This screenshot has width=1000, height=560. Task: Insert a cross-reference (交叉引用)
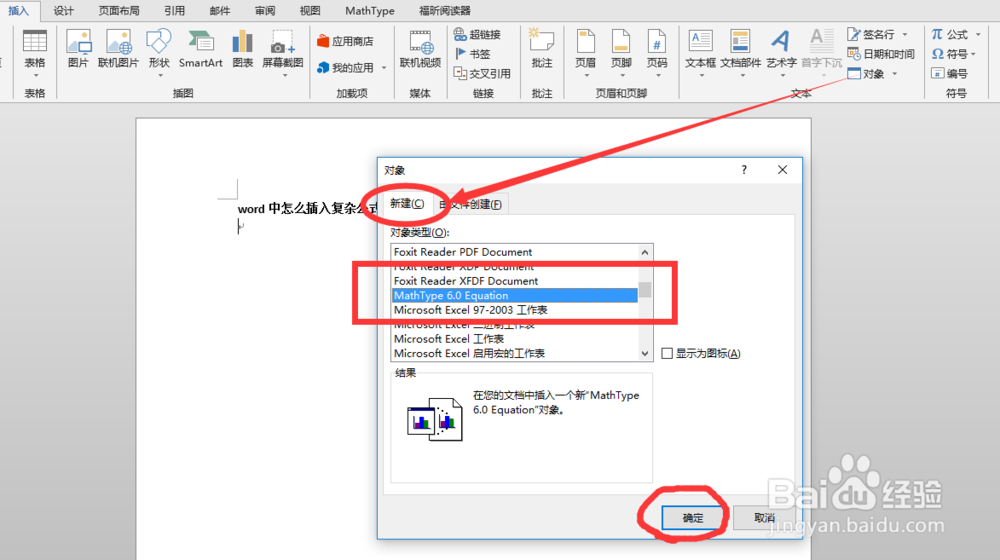tap(482, 73)
